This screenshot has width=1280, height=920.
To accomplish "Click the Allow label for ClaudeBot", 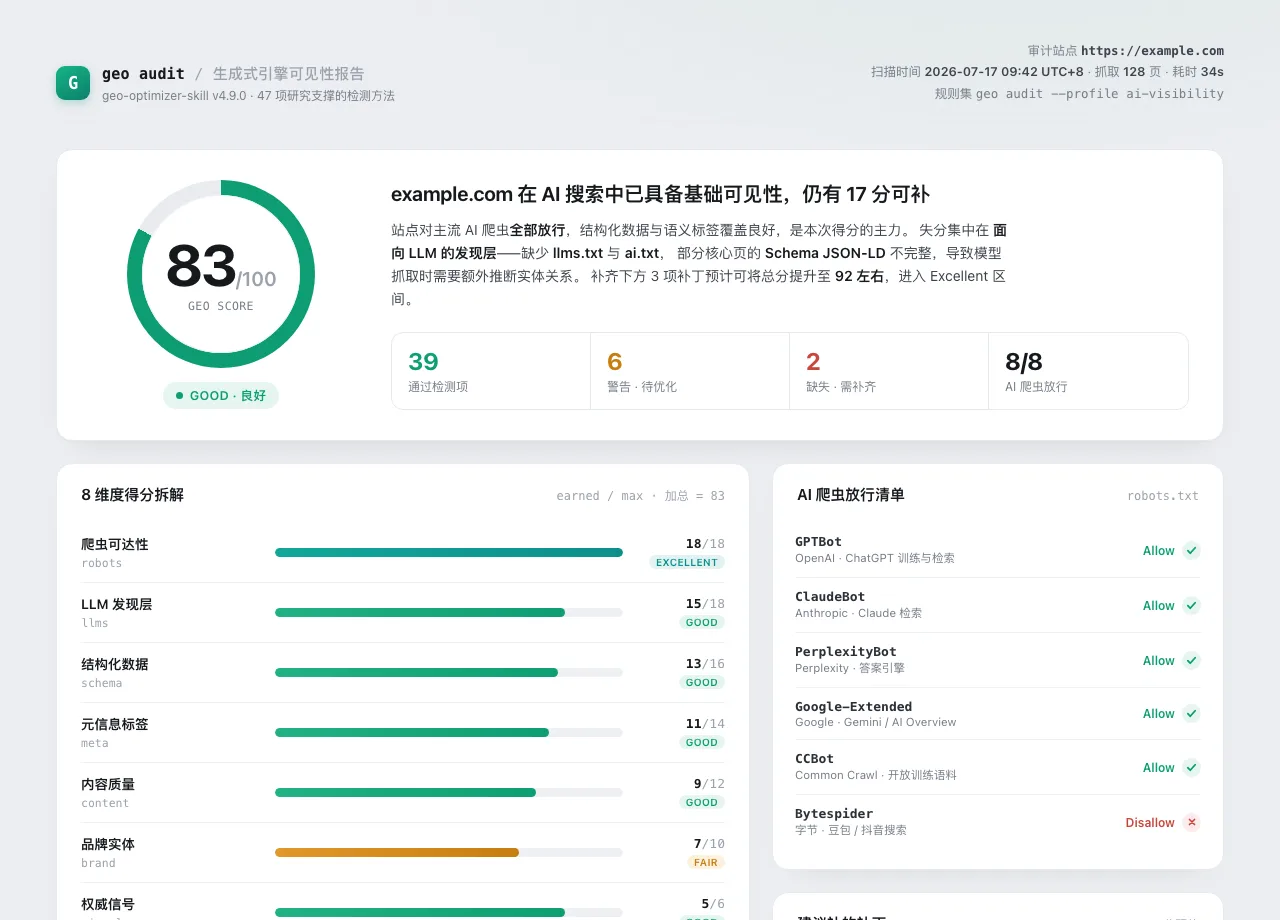I will coord(1159,605).
